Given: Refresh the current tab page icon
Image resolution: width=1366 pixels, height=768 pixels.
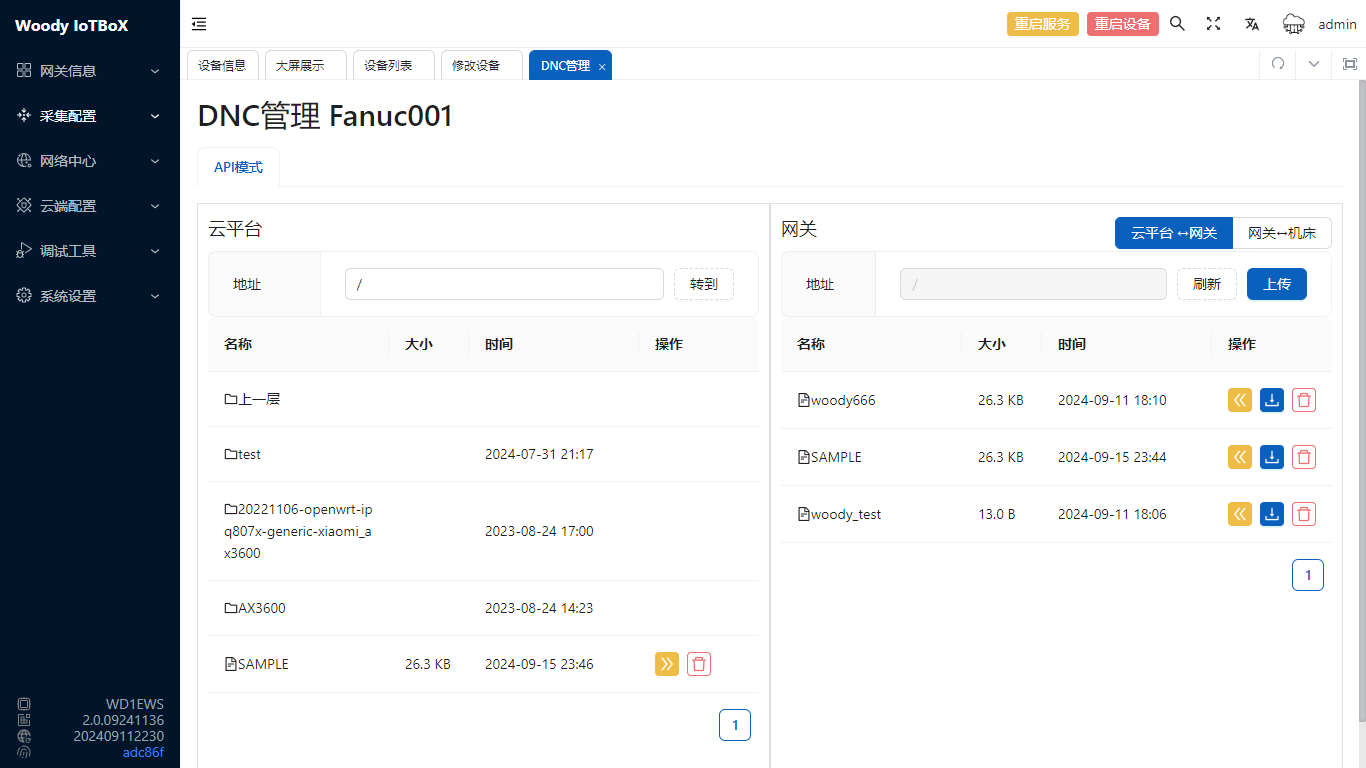Looking at the screenshot, I should pyautogui.click(x=1277, y=64).
